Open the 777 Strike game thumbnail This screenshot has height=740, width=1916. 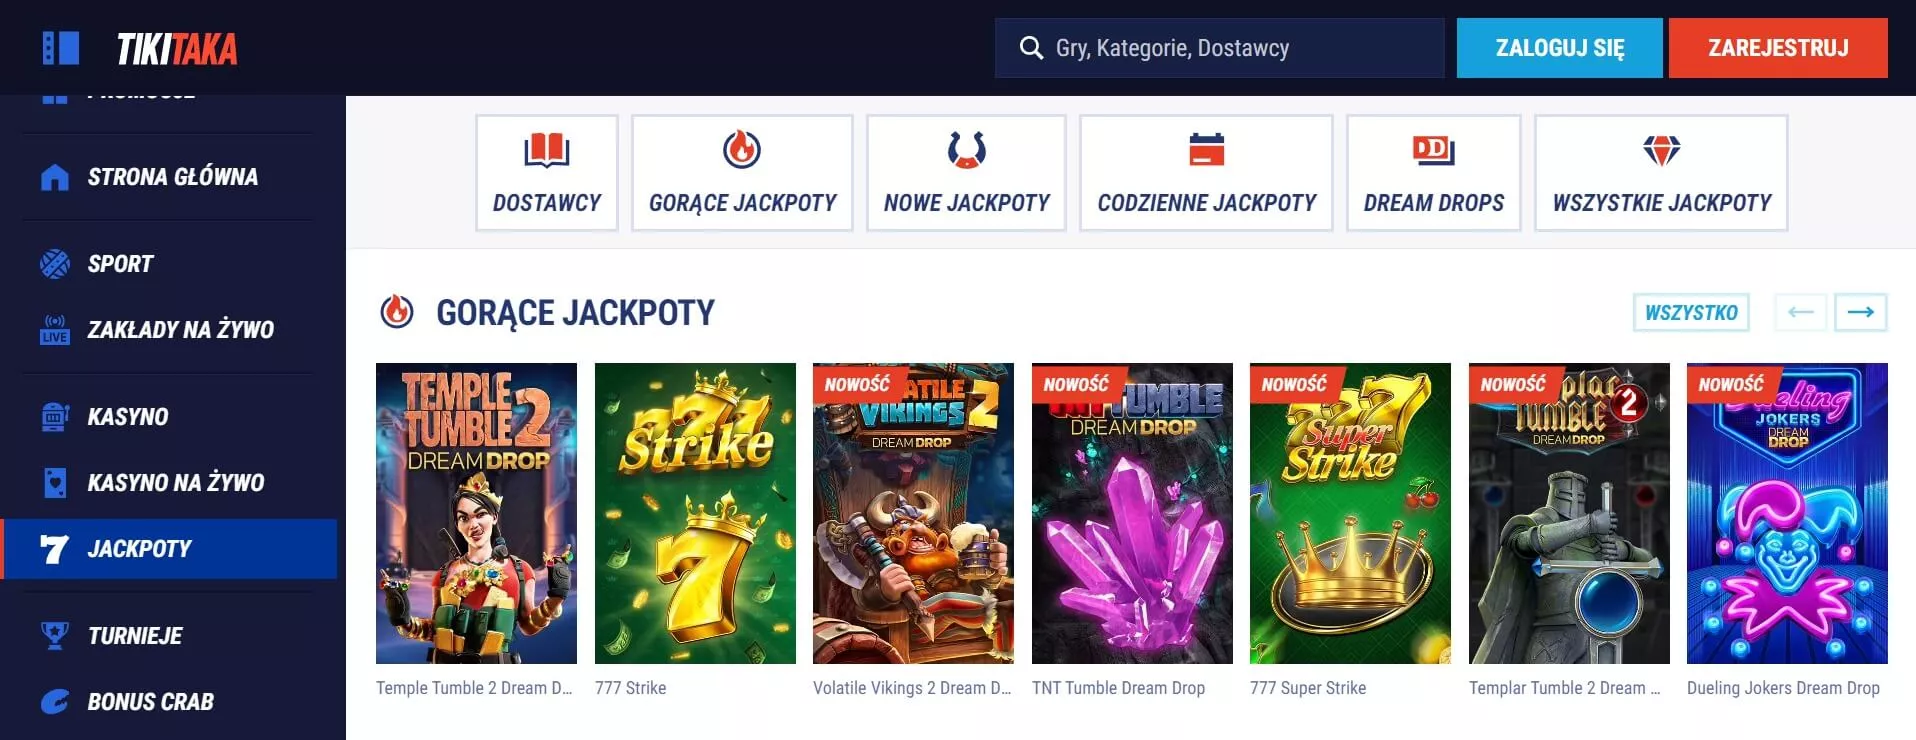click(695, 513)
